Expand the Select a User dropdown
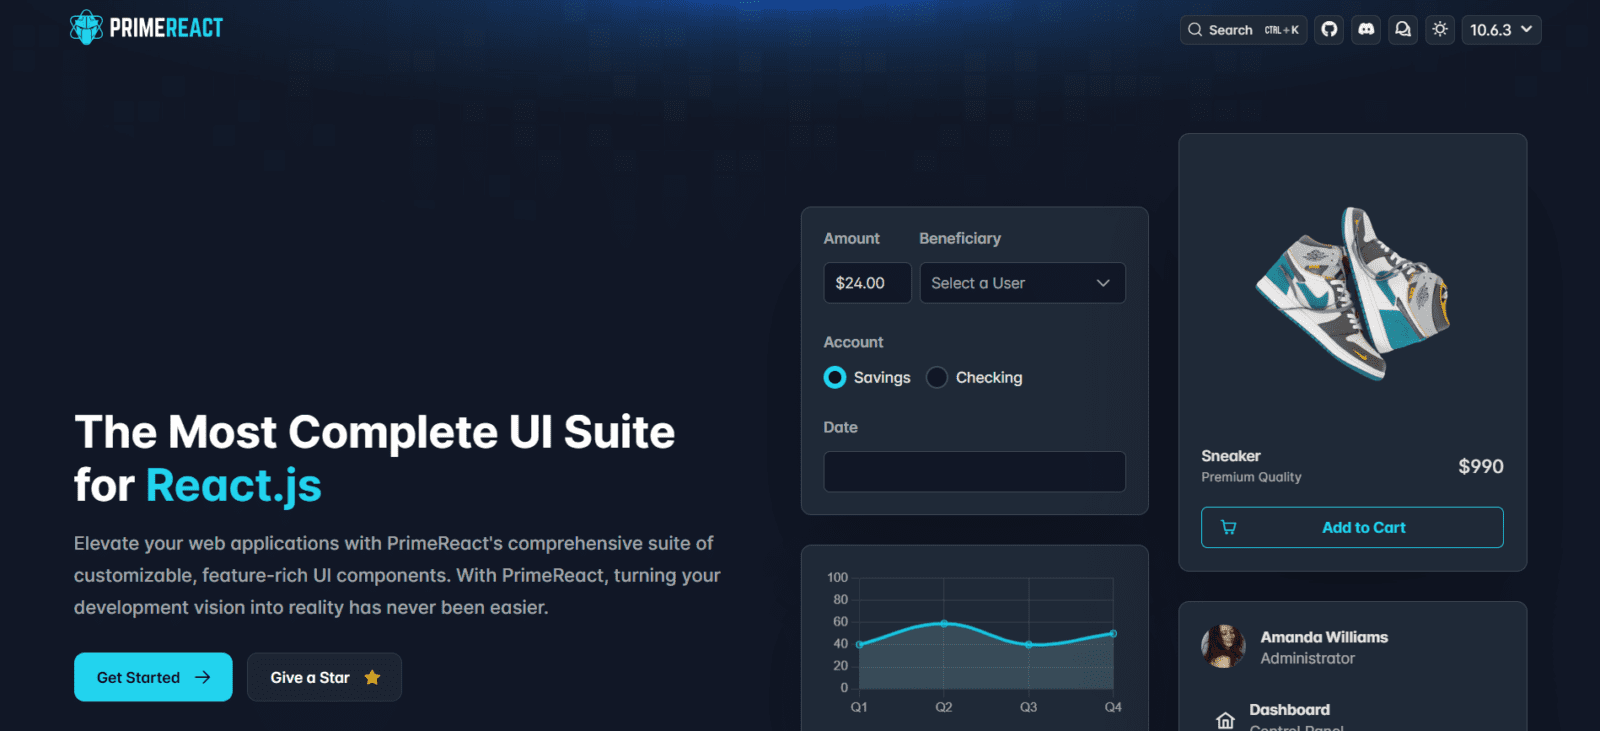Viewport: 1600px width, 731px height. 1022,283
